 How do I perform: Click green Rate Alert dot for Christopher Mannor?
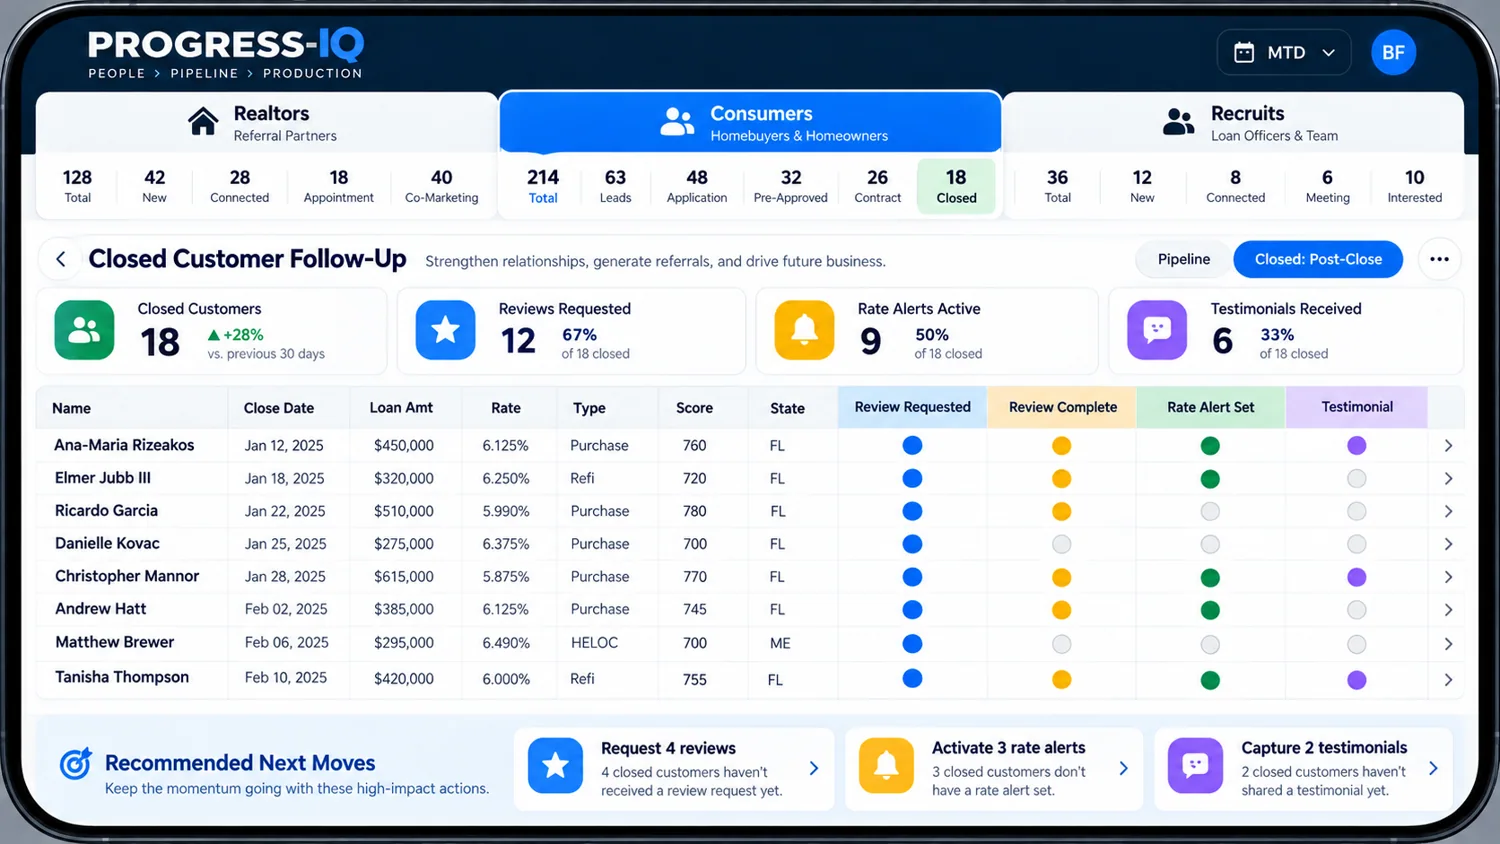click(x=1210, y=578)
